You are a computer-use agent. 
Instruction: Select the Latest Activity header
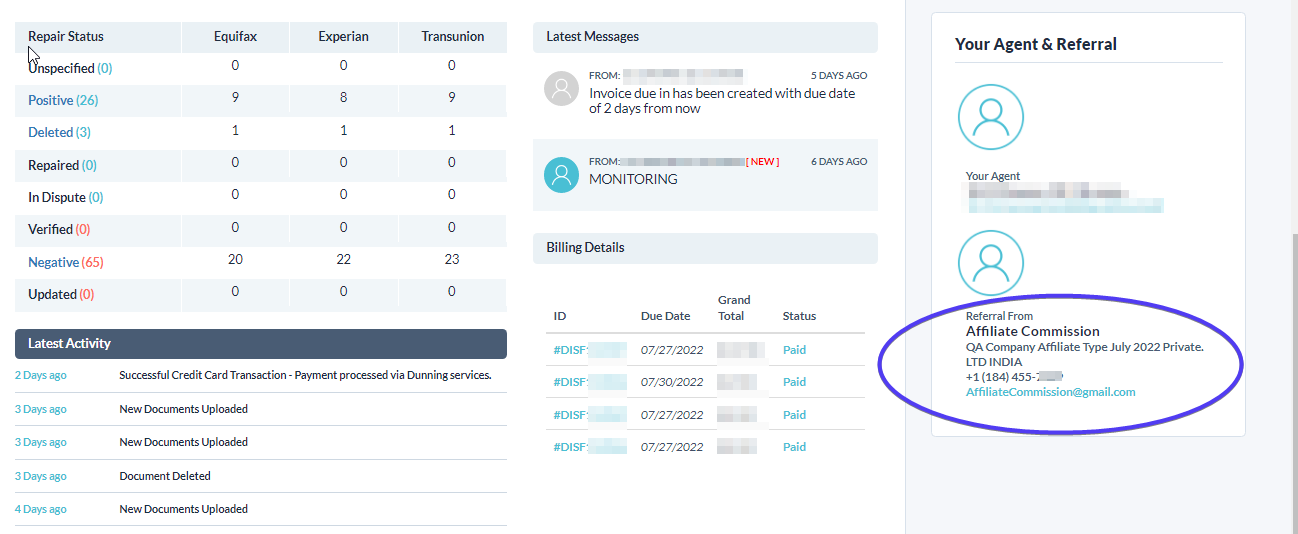(260, 343)
